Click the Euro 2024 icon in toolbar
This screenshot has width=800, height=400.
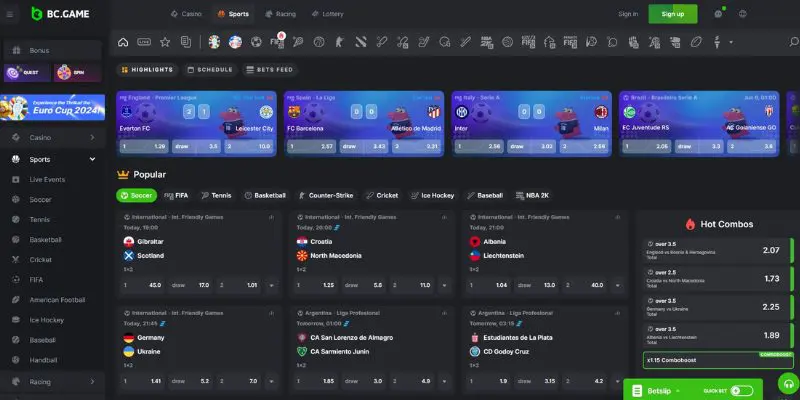point(212,42)
